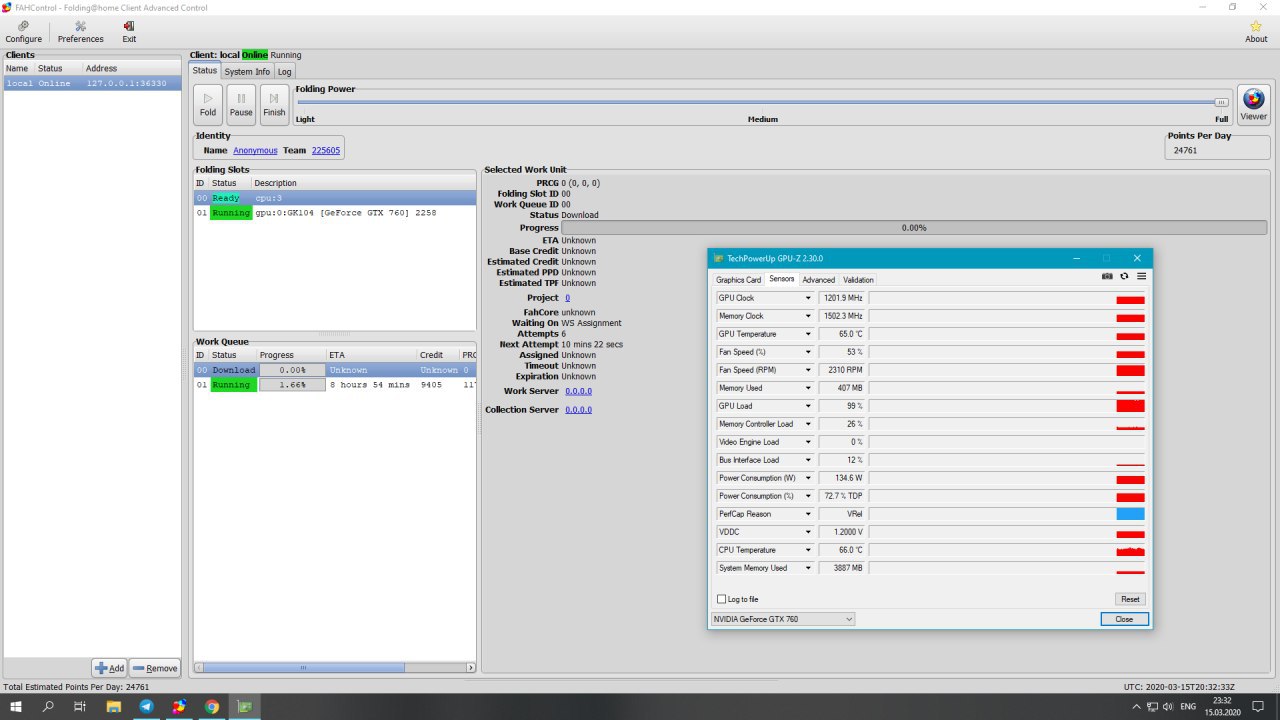
Task: Open Memory Clock sensor dropdown
Action: click(808, 316)
